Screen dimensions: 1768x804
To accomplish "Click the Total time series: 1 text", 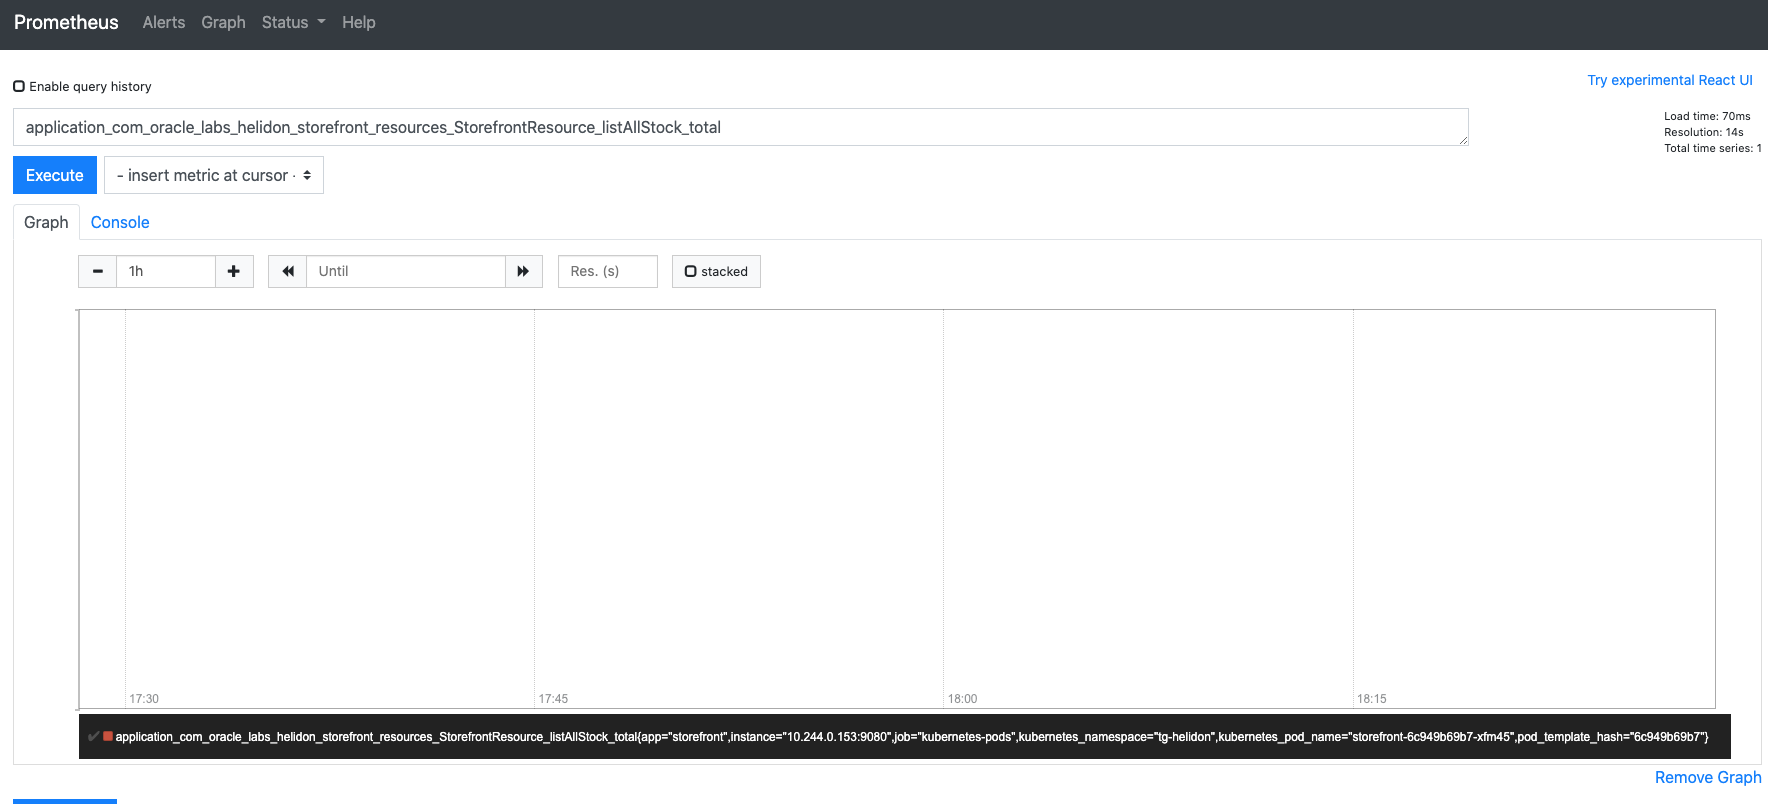I will tap(1713, 148).
